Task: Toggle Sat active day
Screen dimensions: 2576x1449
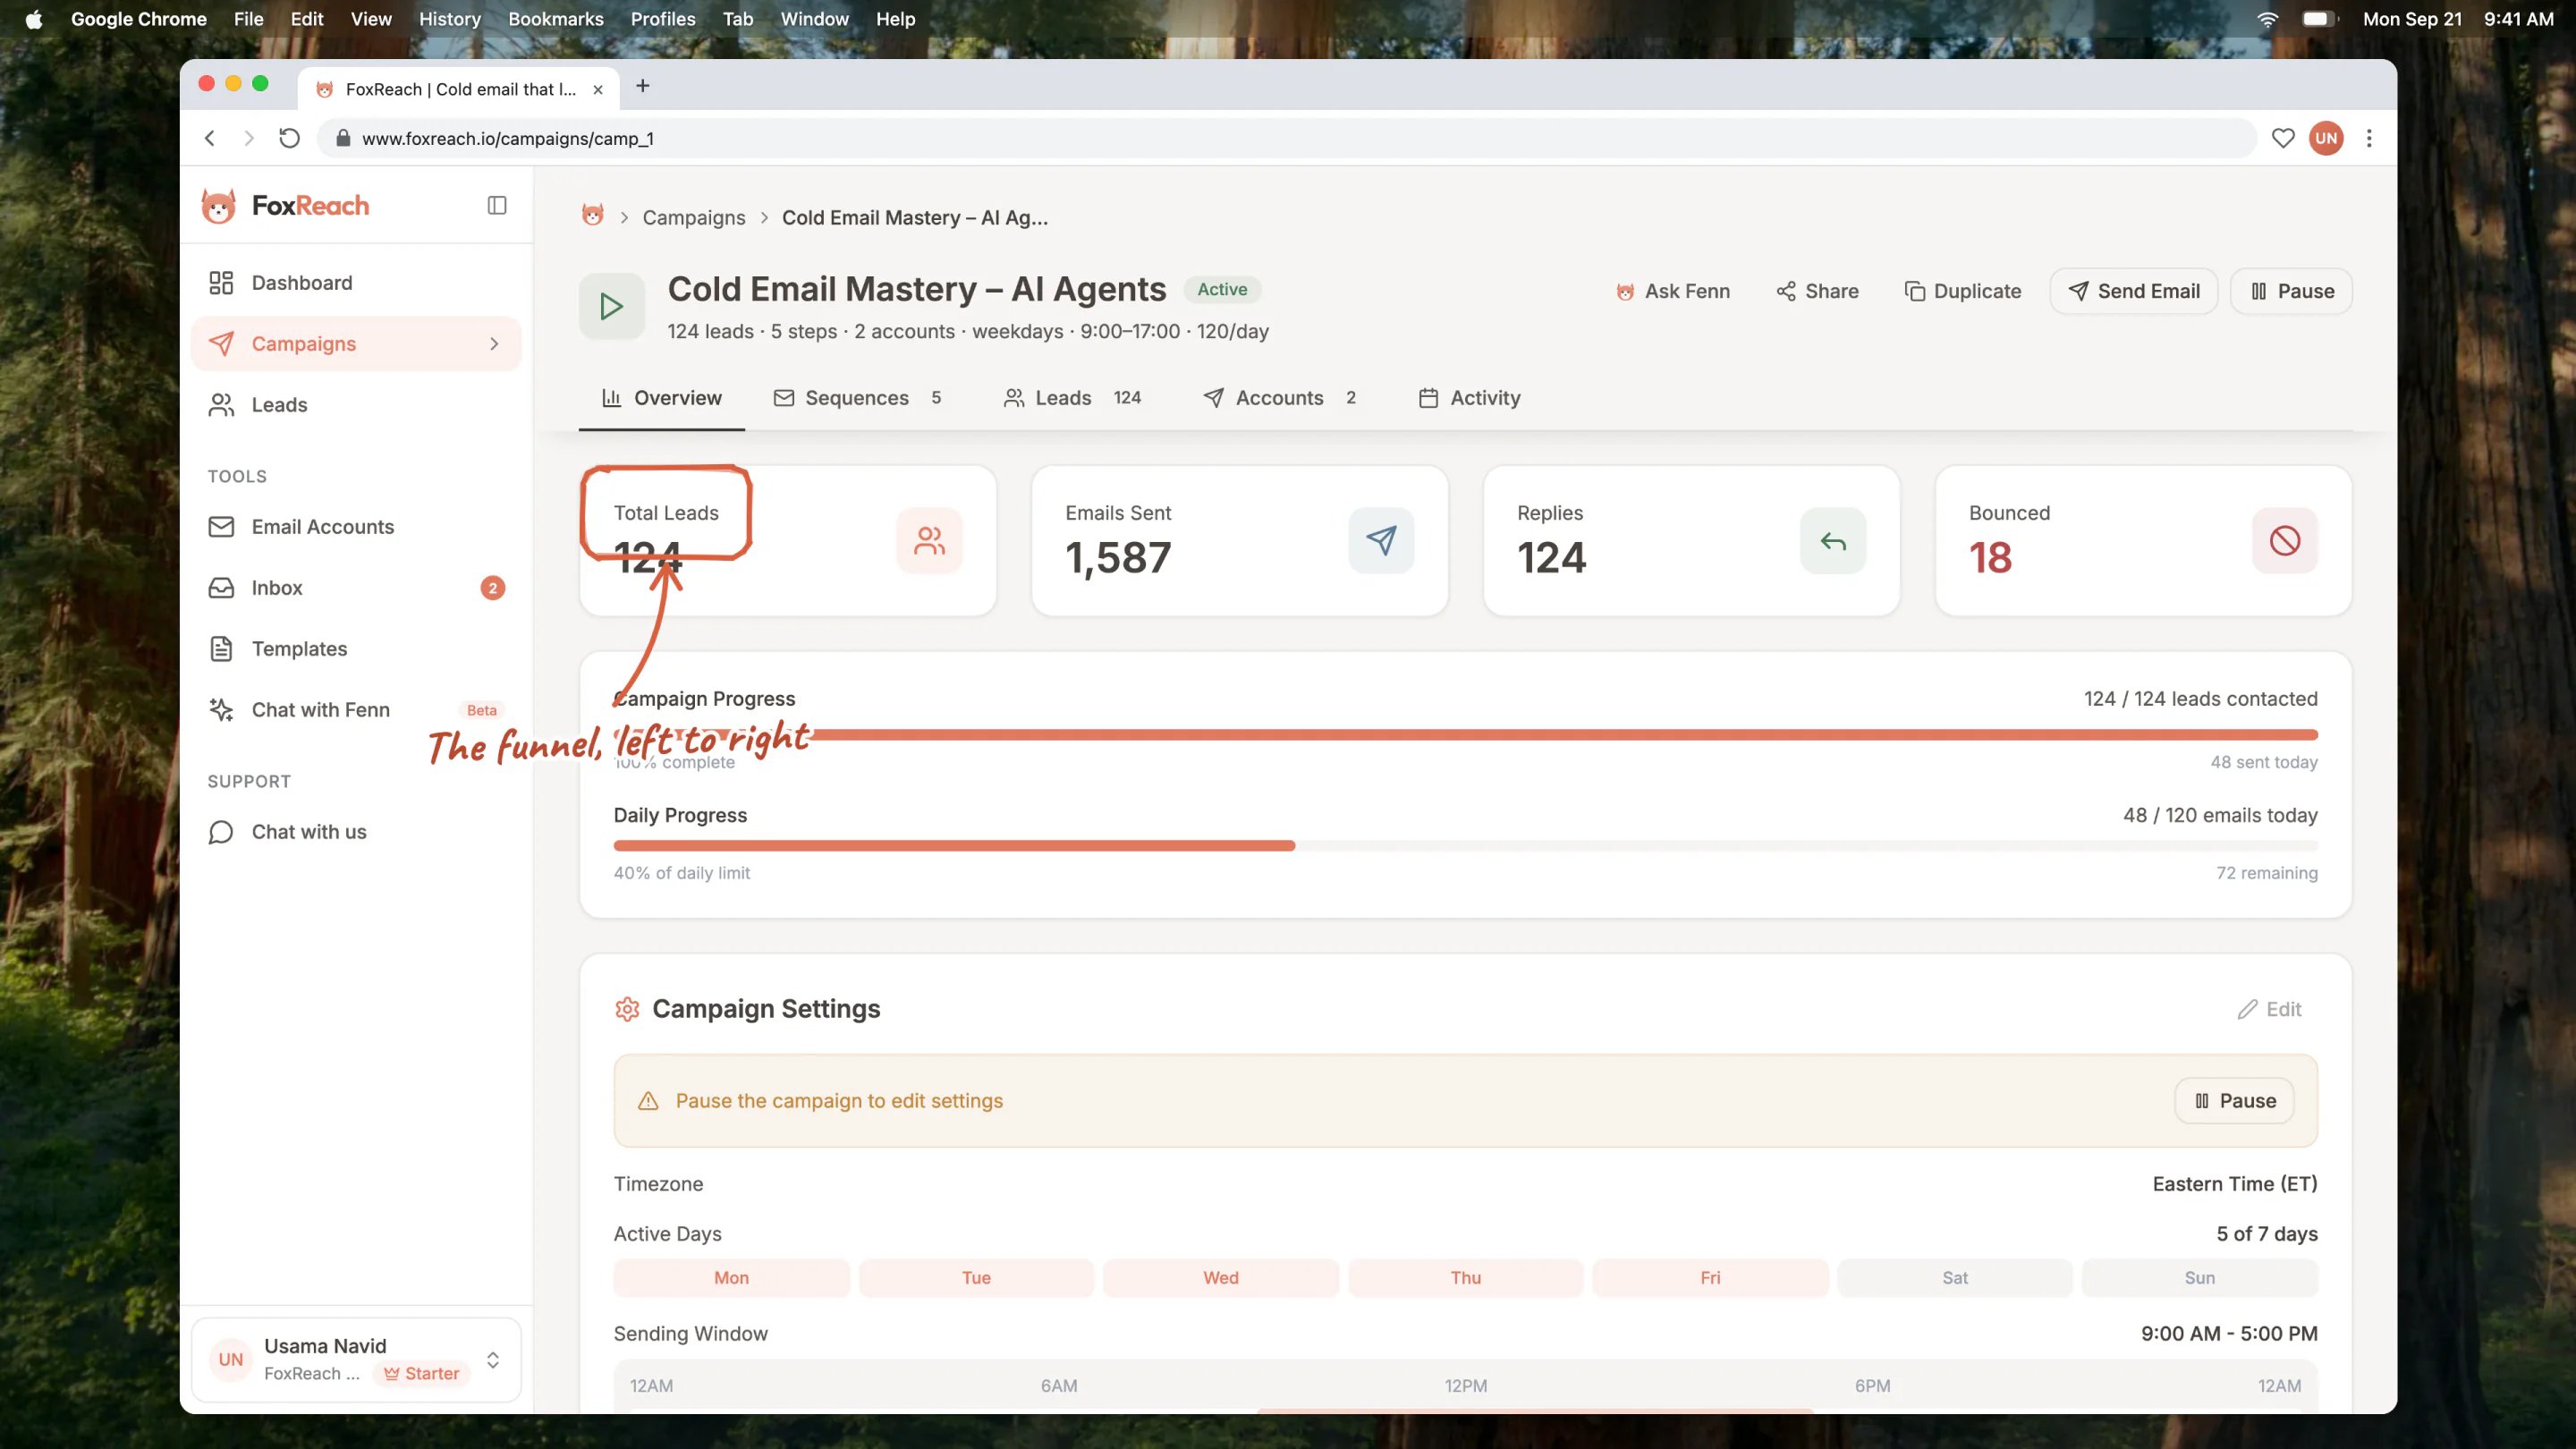Action: pyautogui.click(x=1954, y=1278)
